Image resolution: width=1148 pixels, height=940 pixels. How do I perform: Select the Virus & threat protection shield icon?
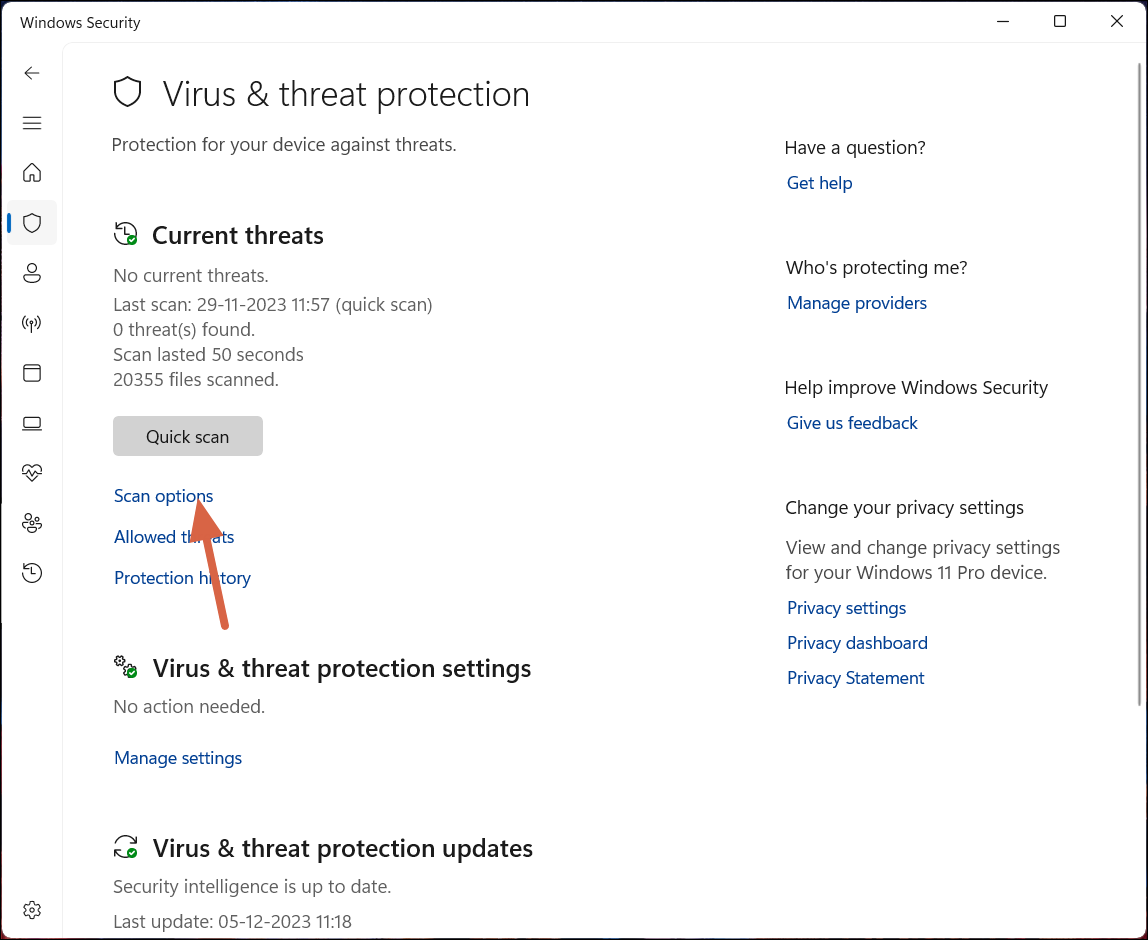pos(31,223)
